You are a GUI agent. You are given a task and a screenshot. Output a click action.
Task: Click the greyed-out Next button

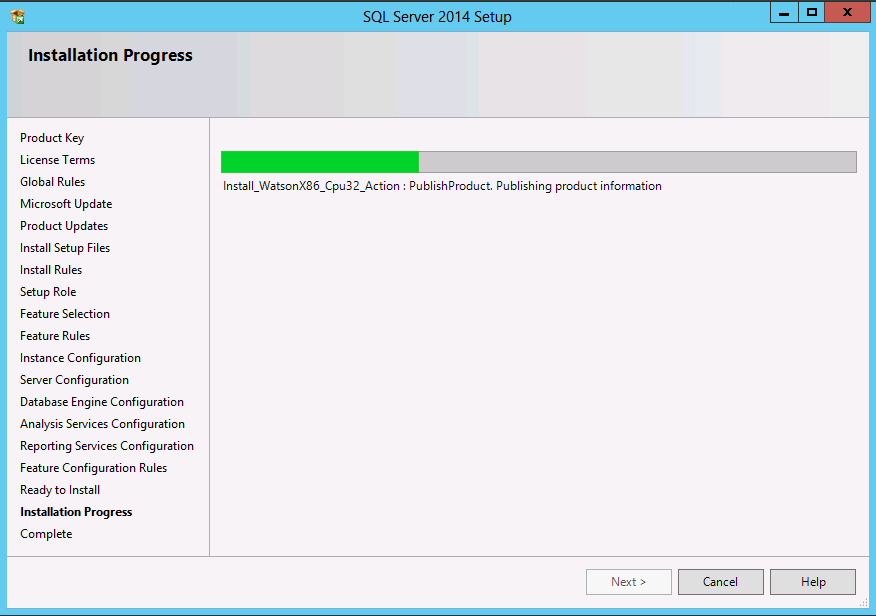point(629,582)
